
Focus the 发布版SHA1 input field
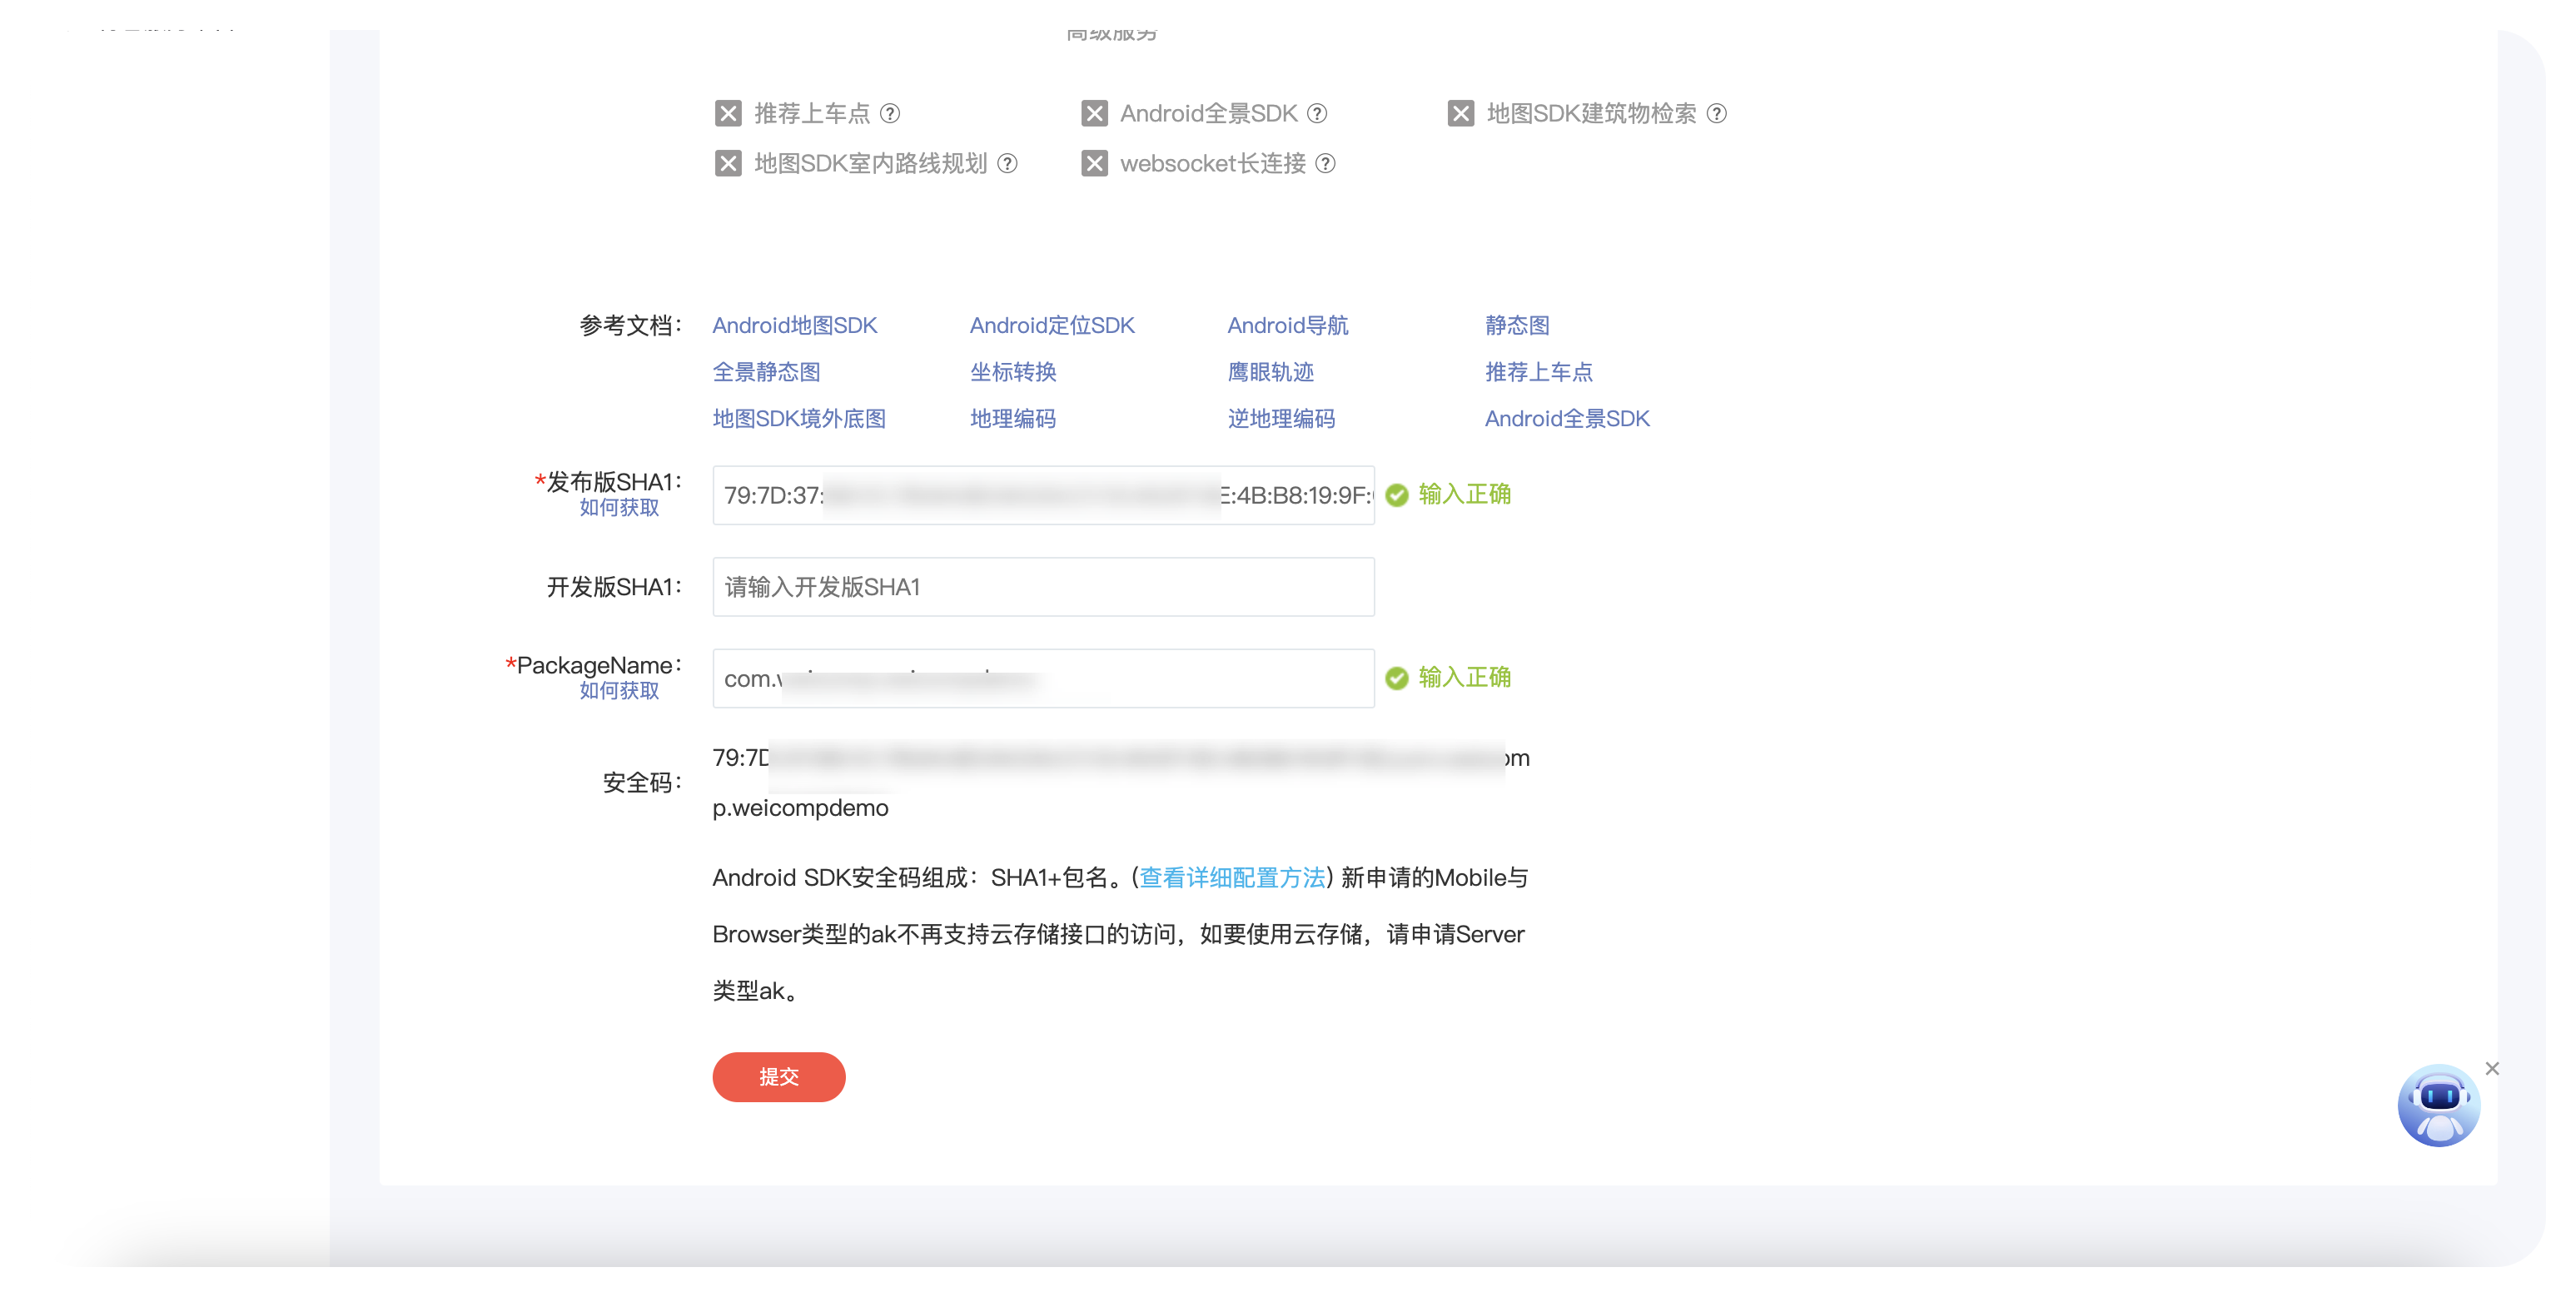(1043, 495)
